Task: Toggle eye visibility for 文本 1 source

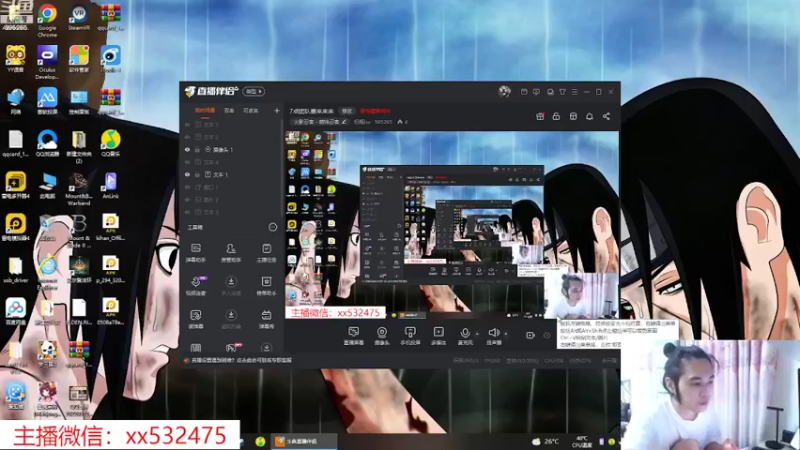Action: tap(187, 174)
